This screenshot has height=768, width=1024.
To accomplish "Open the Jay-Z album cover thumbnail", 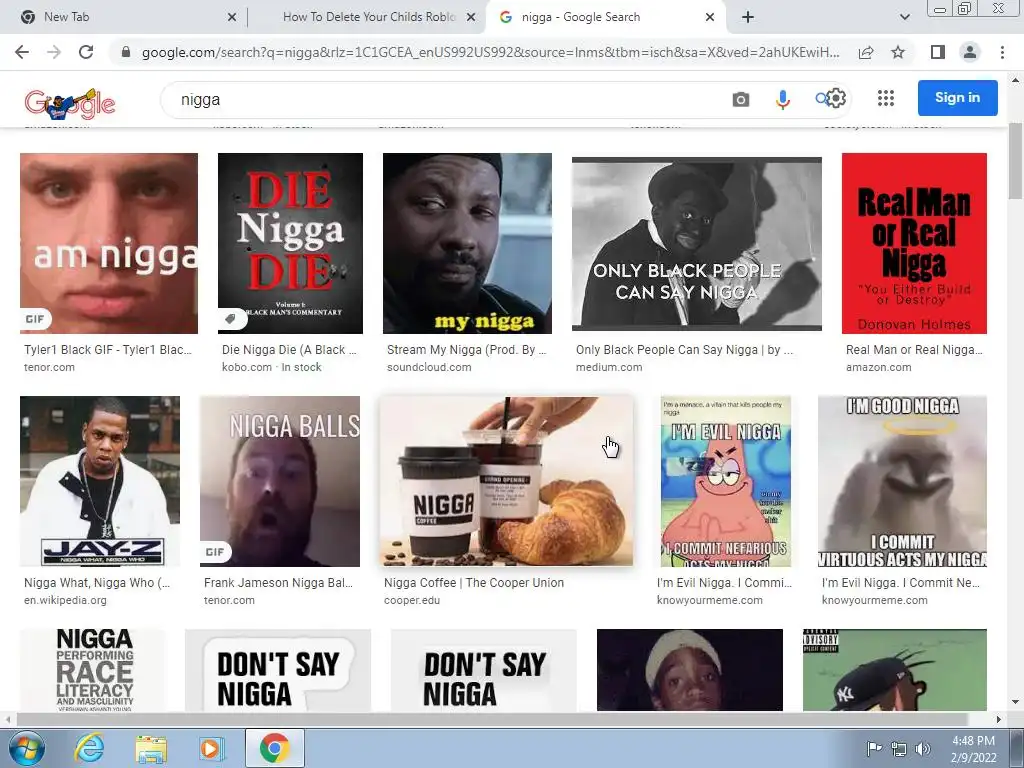I will coord(100,481).
